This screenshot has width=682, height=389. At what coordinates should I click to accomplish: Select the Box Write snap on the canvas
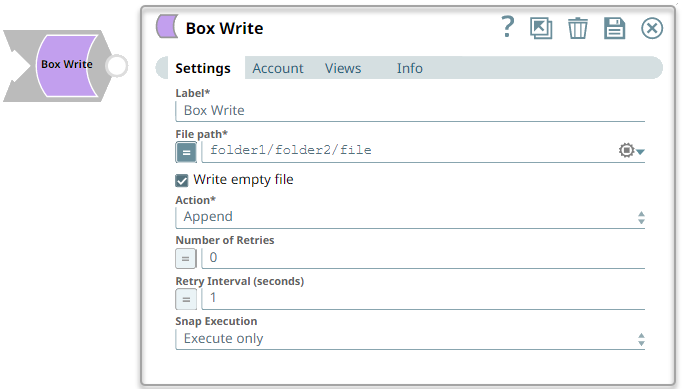pyautogui.click(x=66, y=66)
